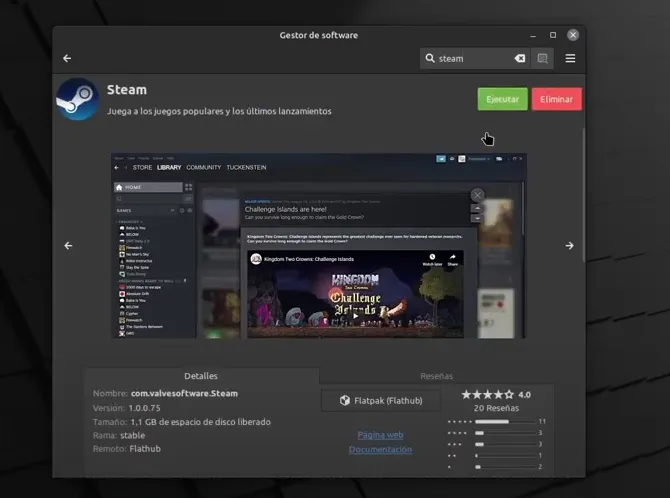The height and width of the screenshot is (498, 670).
Task: Minimize the Gestor de software window
Action: (x=533, y=35)
